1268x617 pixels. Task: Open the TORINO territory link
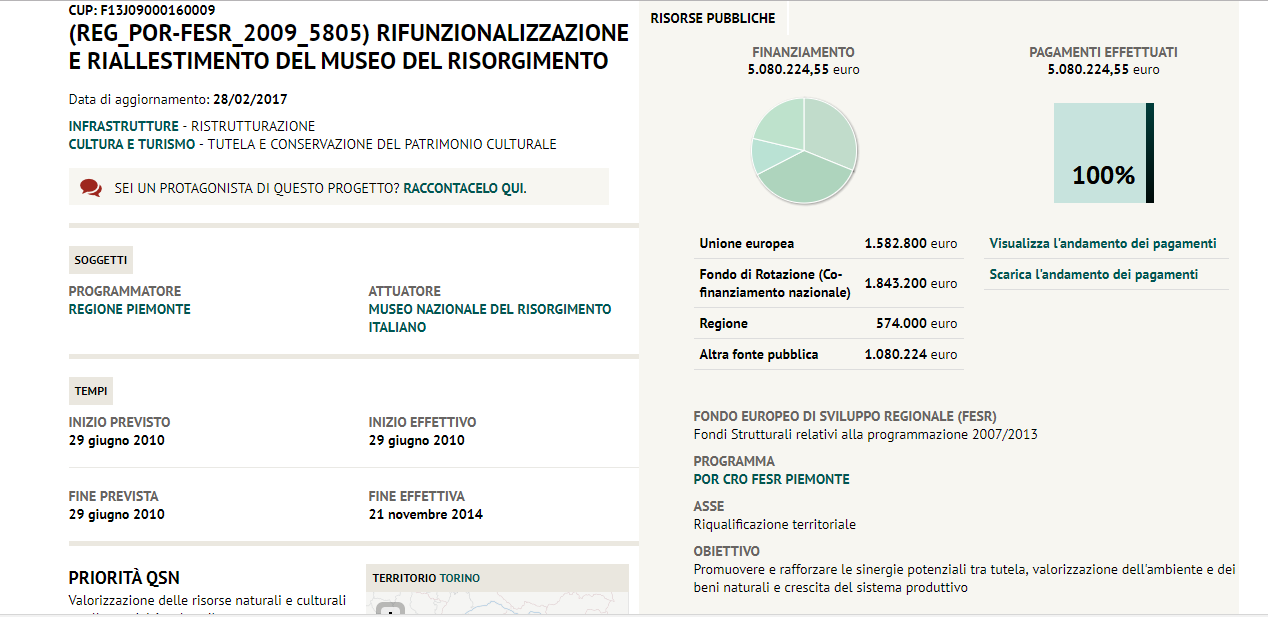460,578
